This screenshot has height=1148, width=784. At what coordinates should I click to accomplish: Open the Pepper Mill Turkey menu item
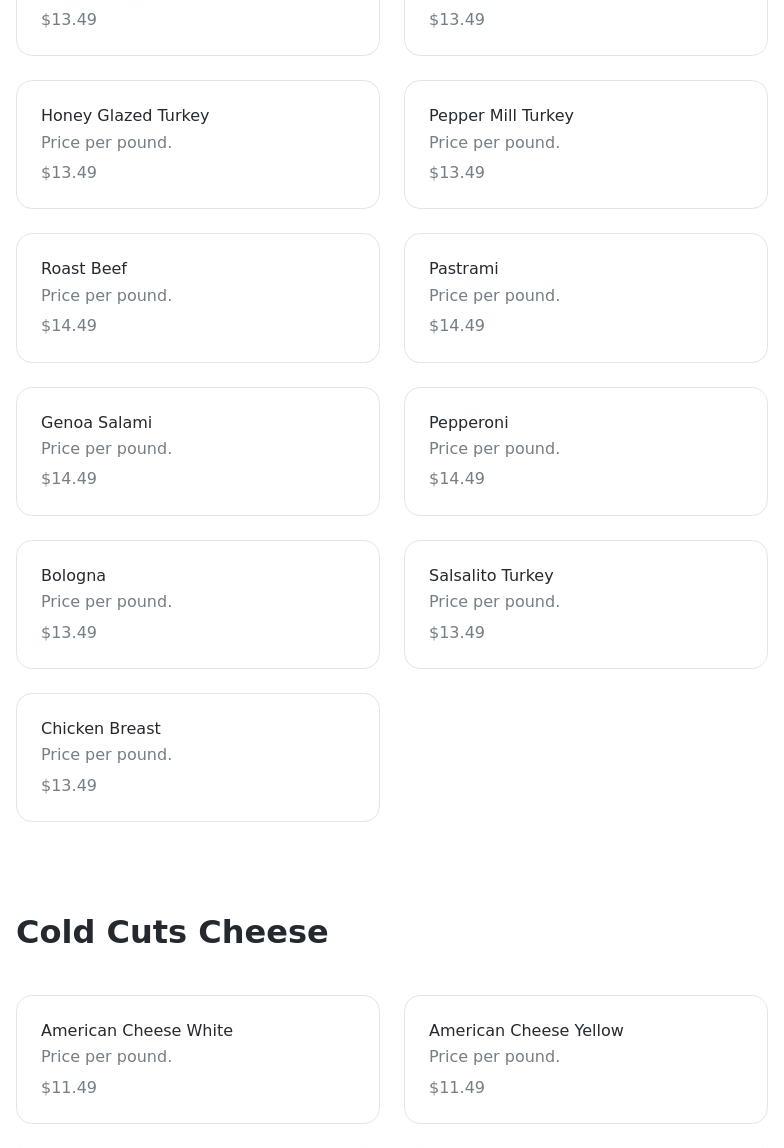[x=585, y=144]
